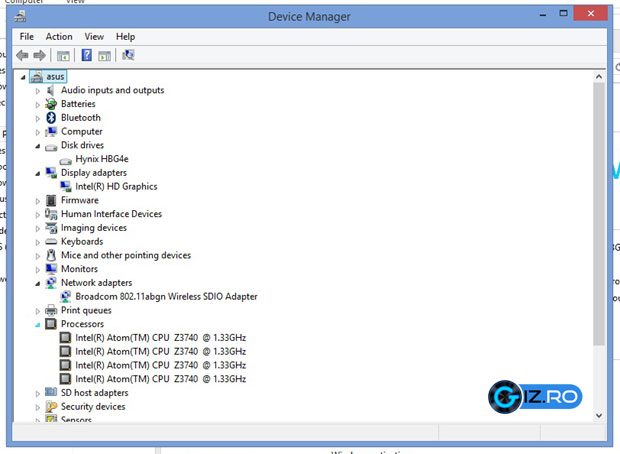
Task: Open the Help menu
Action: (x=125, y=36)
